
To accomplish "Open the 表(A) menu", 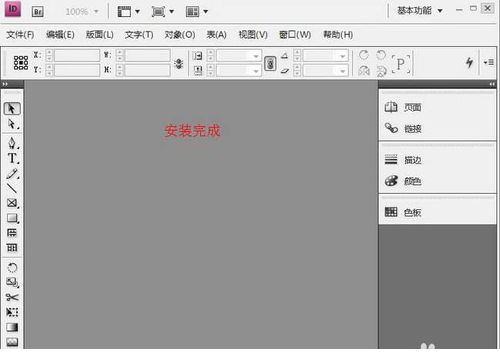I will point(216,34).
